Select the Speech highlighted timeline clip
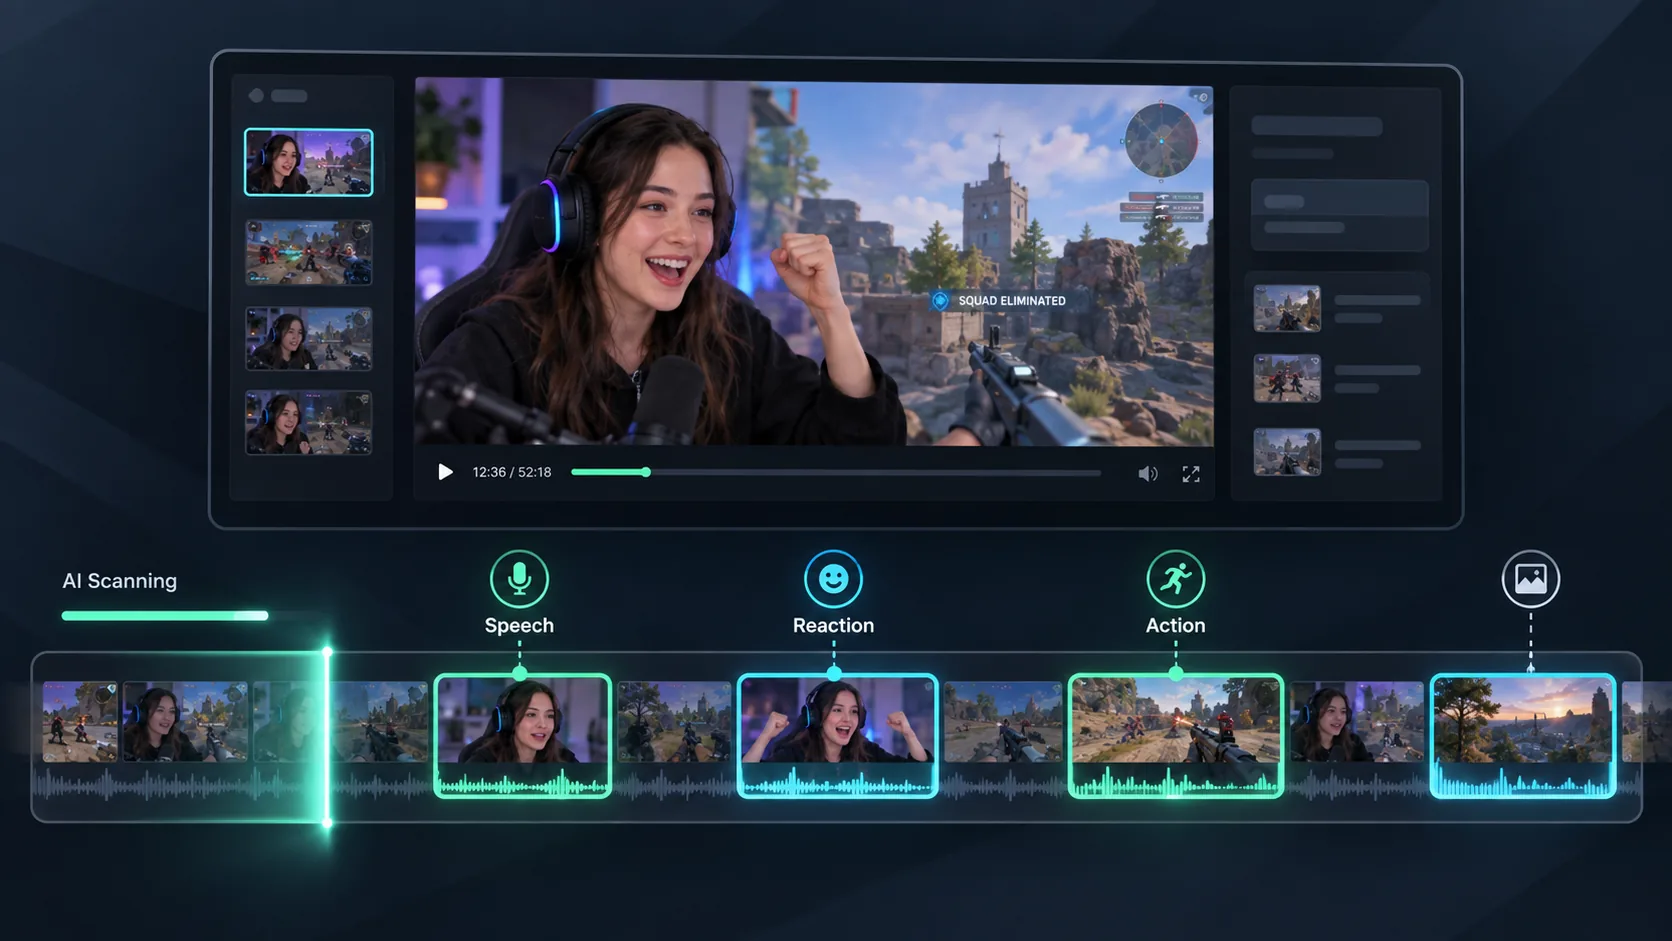The width and height of the screenshot is (1672, 941). [x=522, y=736]
